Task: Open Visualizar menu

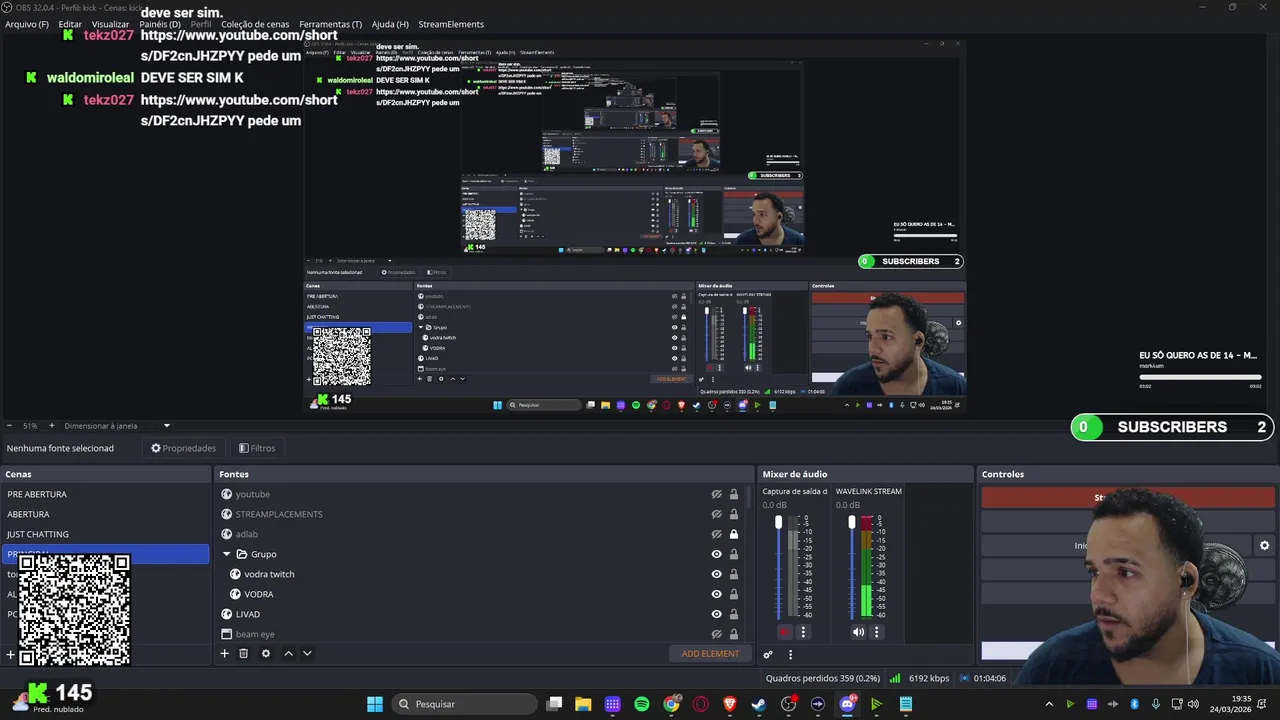Action: [x=110, y=24]
